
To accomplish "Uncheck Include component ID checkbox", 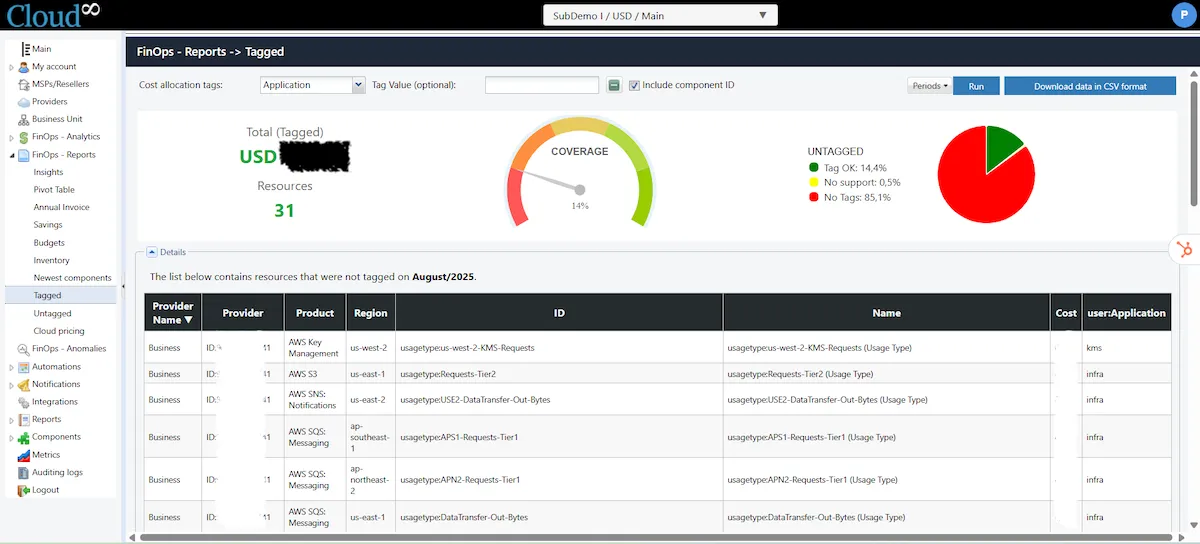I will (x=634, y=86).
